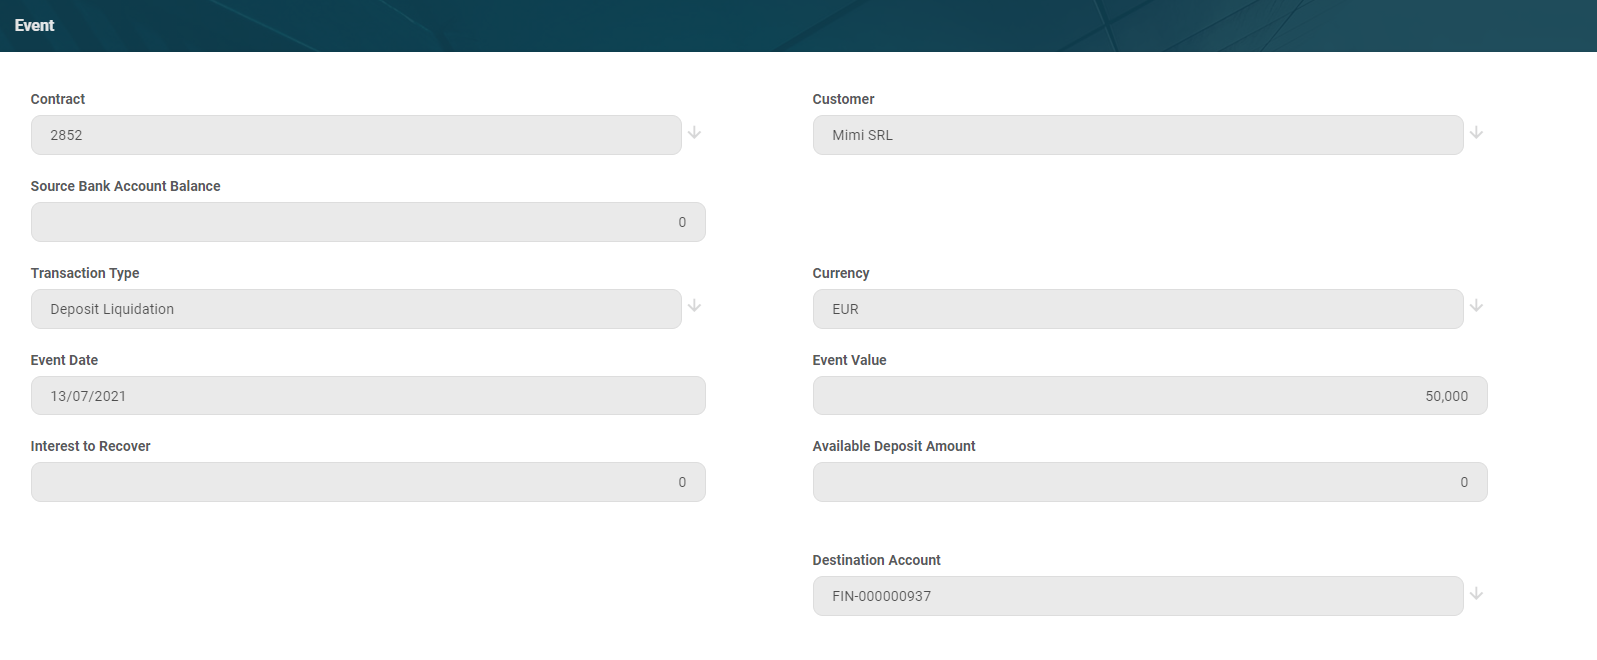This screenshot has width=1597, height=660.
Task: Hit the arrow icon beside Destination Account
Action: pos(1476,594)
